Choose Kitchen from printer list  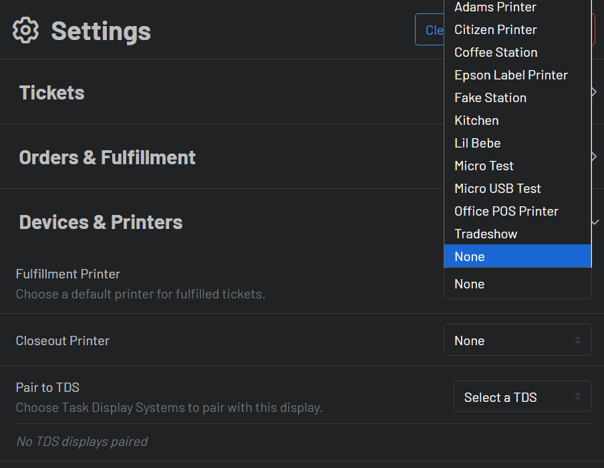point(476,120)
